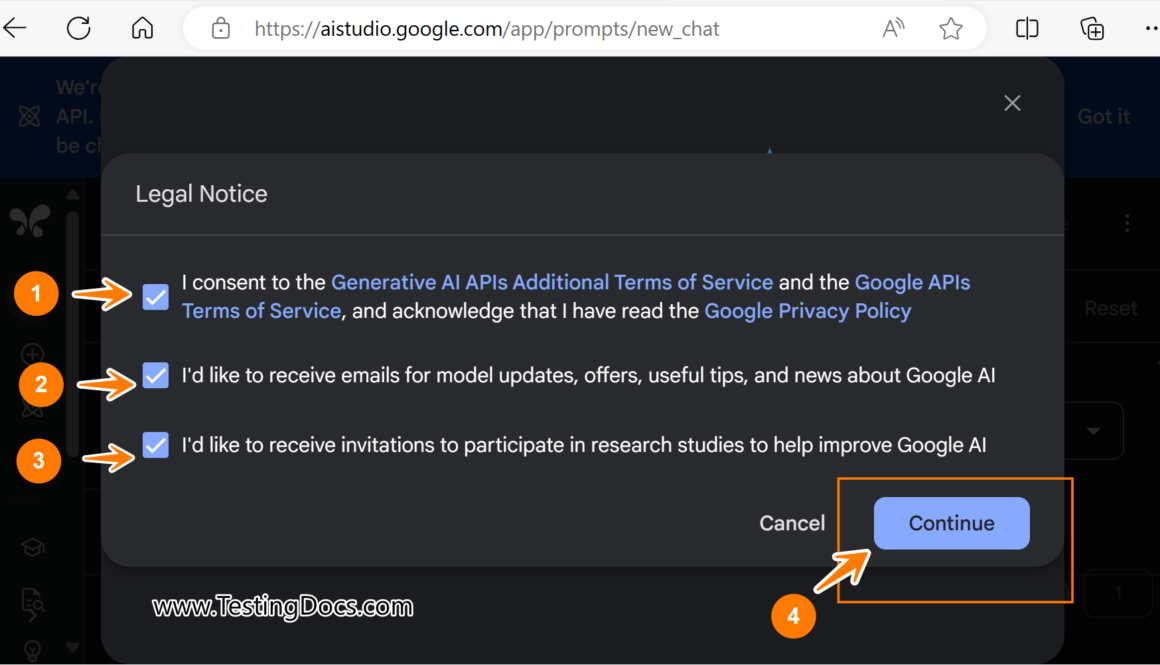Click the read aloud icon in address bar
The image size is (1160, 665).
[893, 28]
